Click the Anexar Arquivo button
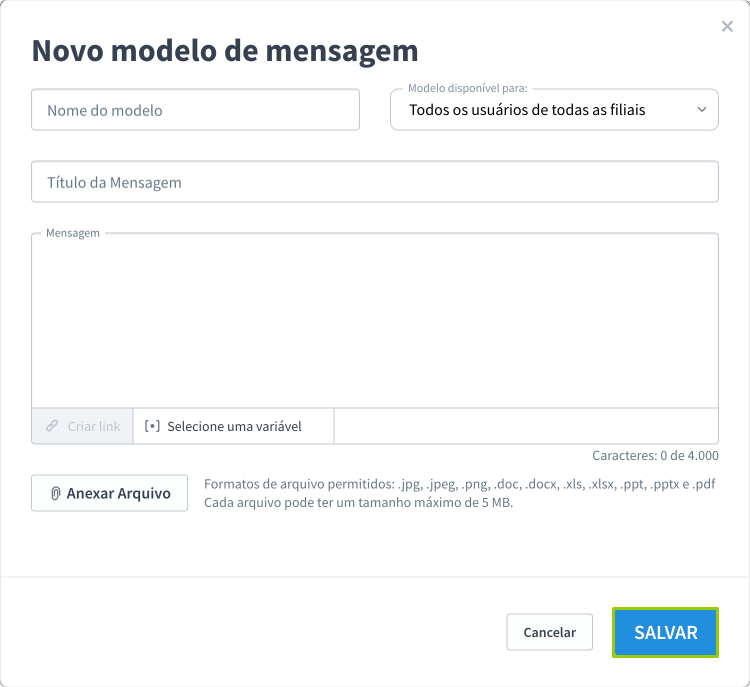This screenshot has width=750, height=687. tap(109, 493)
